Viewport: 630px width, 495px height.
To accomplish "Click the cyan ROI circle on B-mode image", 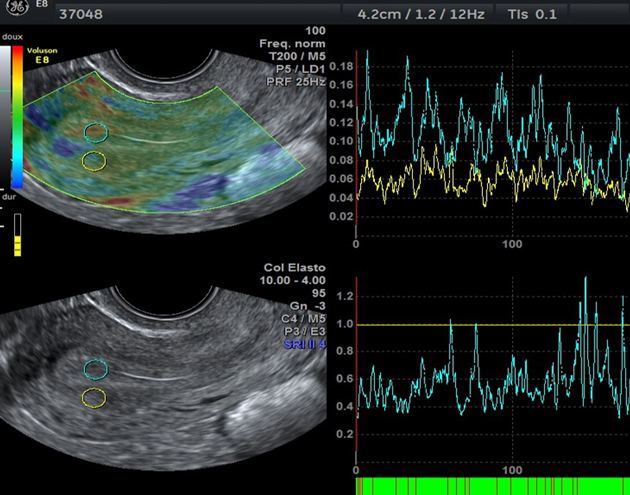I will (94, 369).
